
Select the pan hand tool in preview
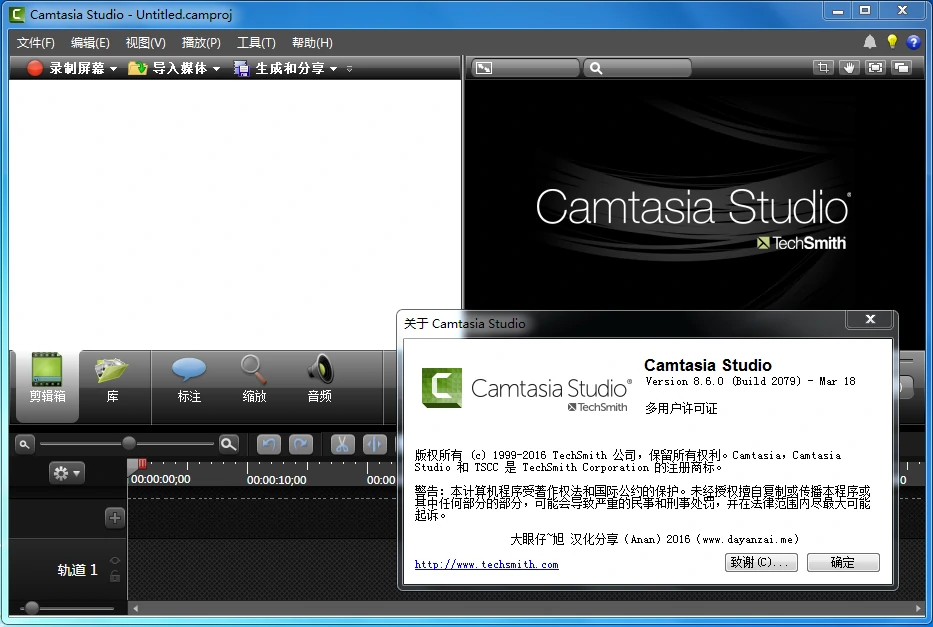(x=849, y=68)
